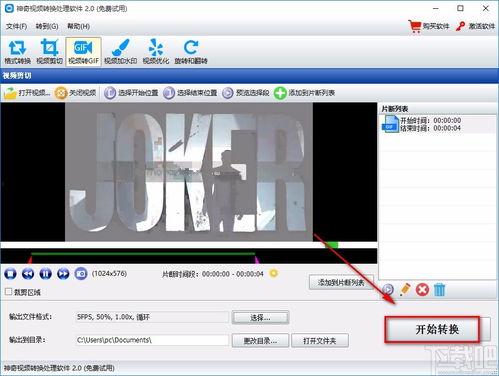Enable the 截图区域 checkbox

[x=9, y=292]
